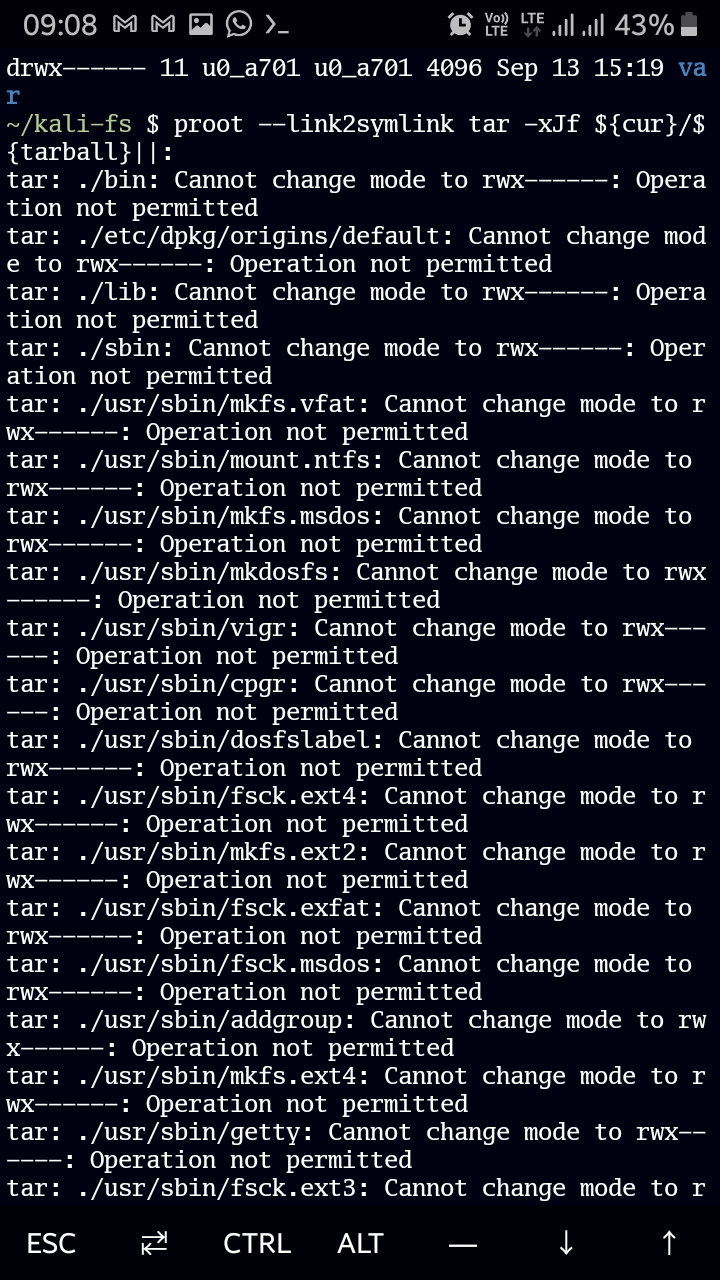The height and width of the screenshot is (1280, 720).
Task: Tap the clock showing 09:08
Action: (x=60, y=24)
